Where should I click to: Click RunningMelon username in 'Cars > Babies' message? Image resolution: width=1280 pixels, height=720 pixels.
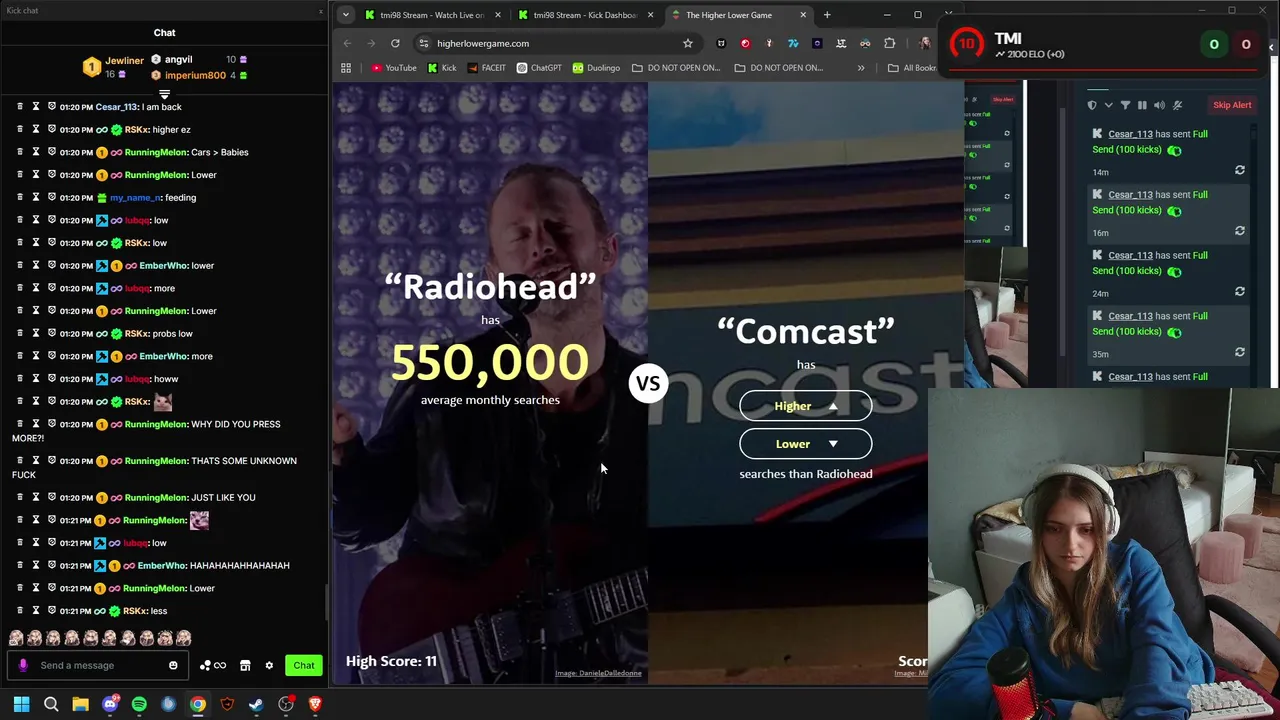pos(156,152)
